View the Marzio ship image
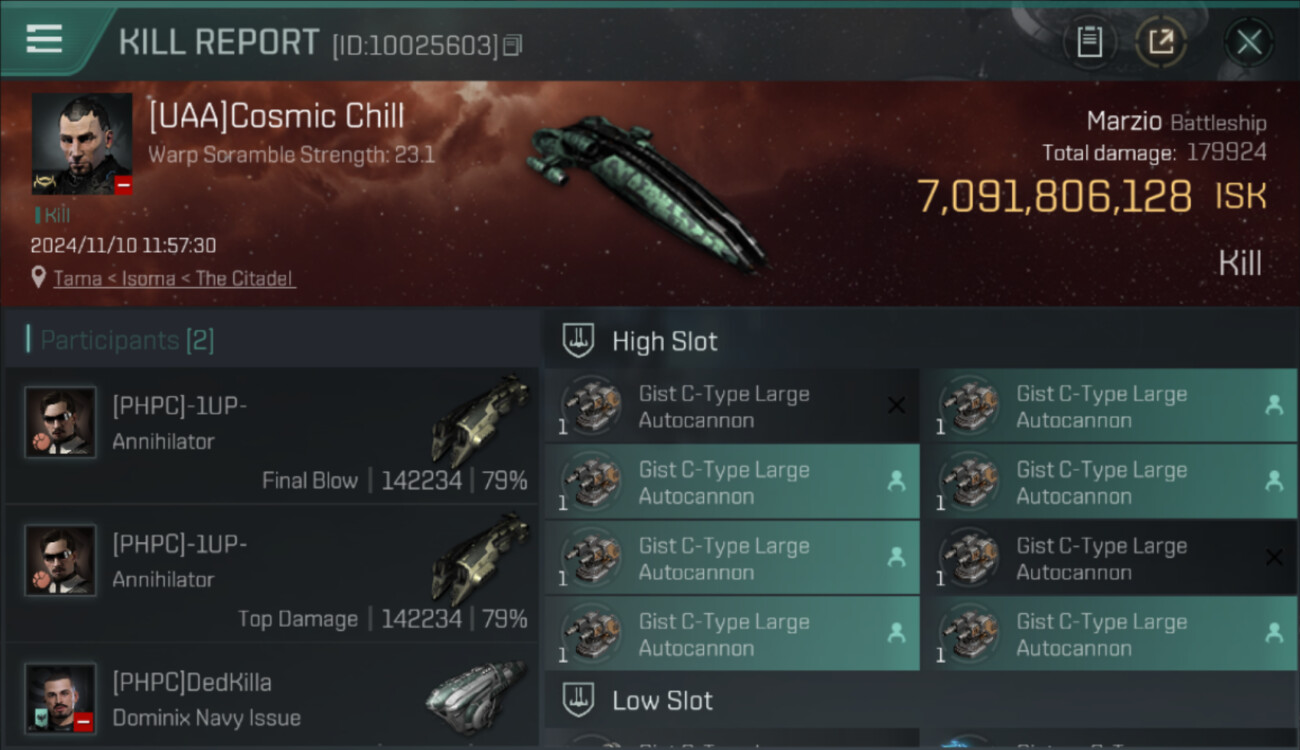The image size is (1300, 750). coord(645,190)
